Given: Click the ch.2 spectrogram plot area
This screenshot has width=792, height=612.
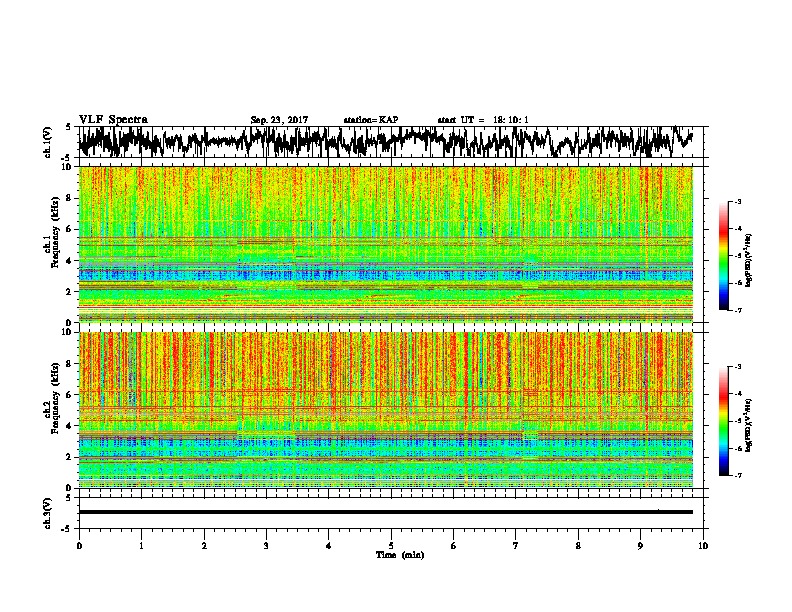Looking at the screenshot, I should [x=385, y=410].
